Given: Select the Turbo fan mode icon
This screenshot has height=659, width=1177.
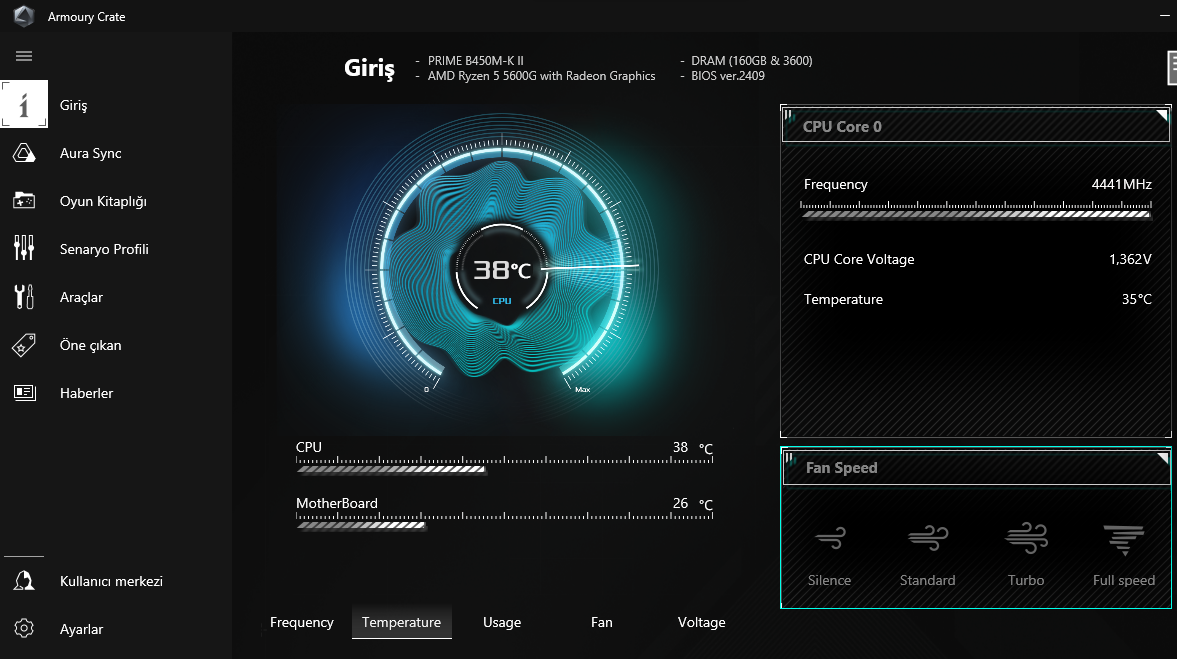Looking at the screenshot, I should (1026, 537).
